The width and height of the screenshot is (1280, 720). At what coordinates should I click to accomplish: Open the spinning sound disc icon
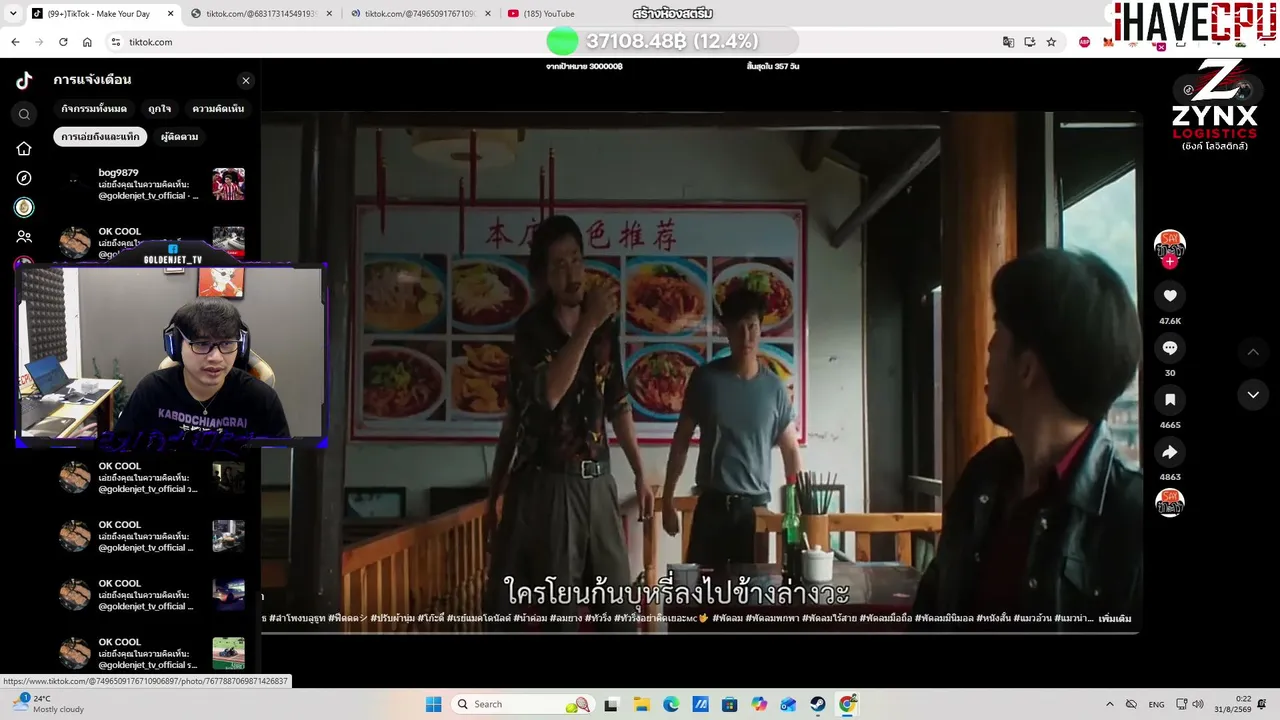1170,502
